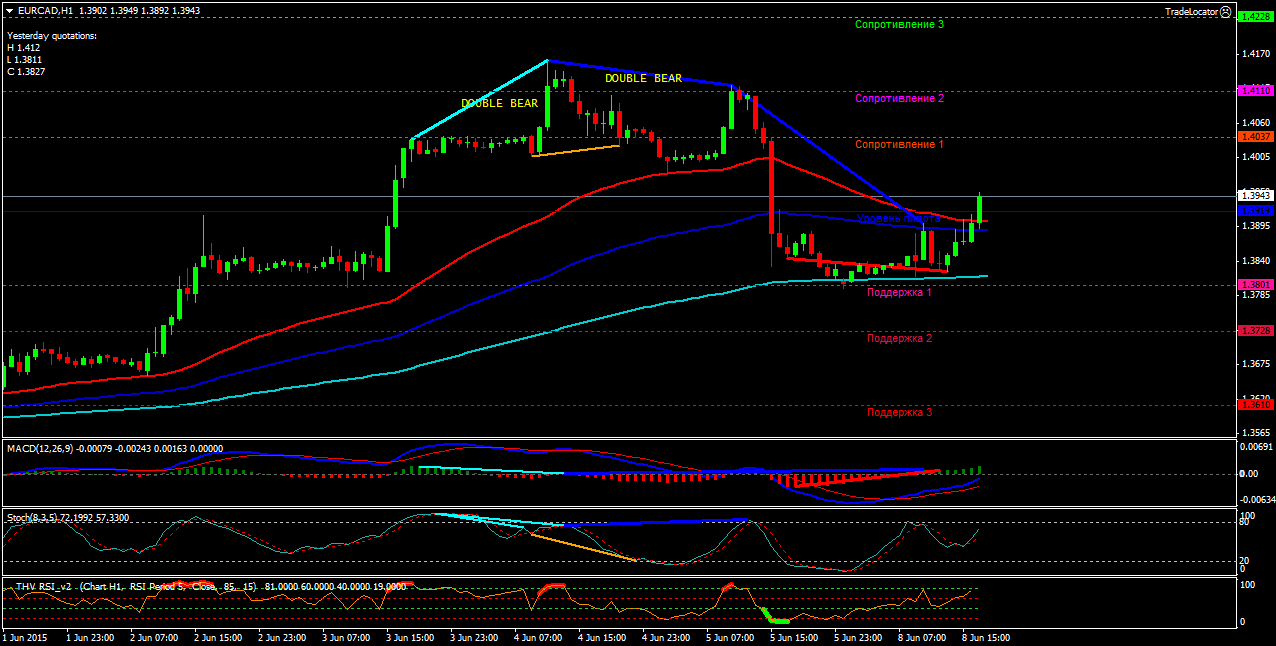The height and width of the screenshot is (646, 1276).
Task: Select the 'Сопротивление 2' resistance label
Action: [900, 98]
